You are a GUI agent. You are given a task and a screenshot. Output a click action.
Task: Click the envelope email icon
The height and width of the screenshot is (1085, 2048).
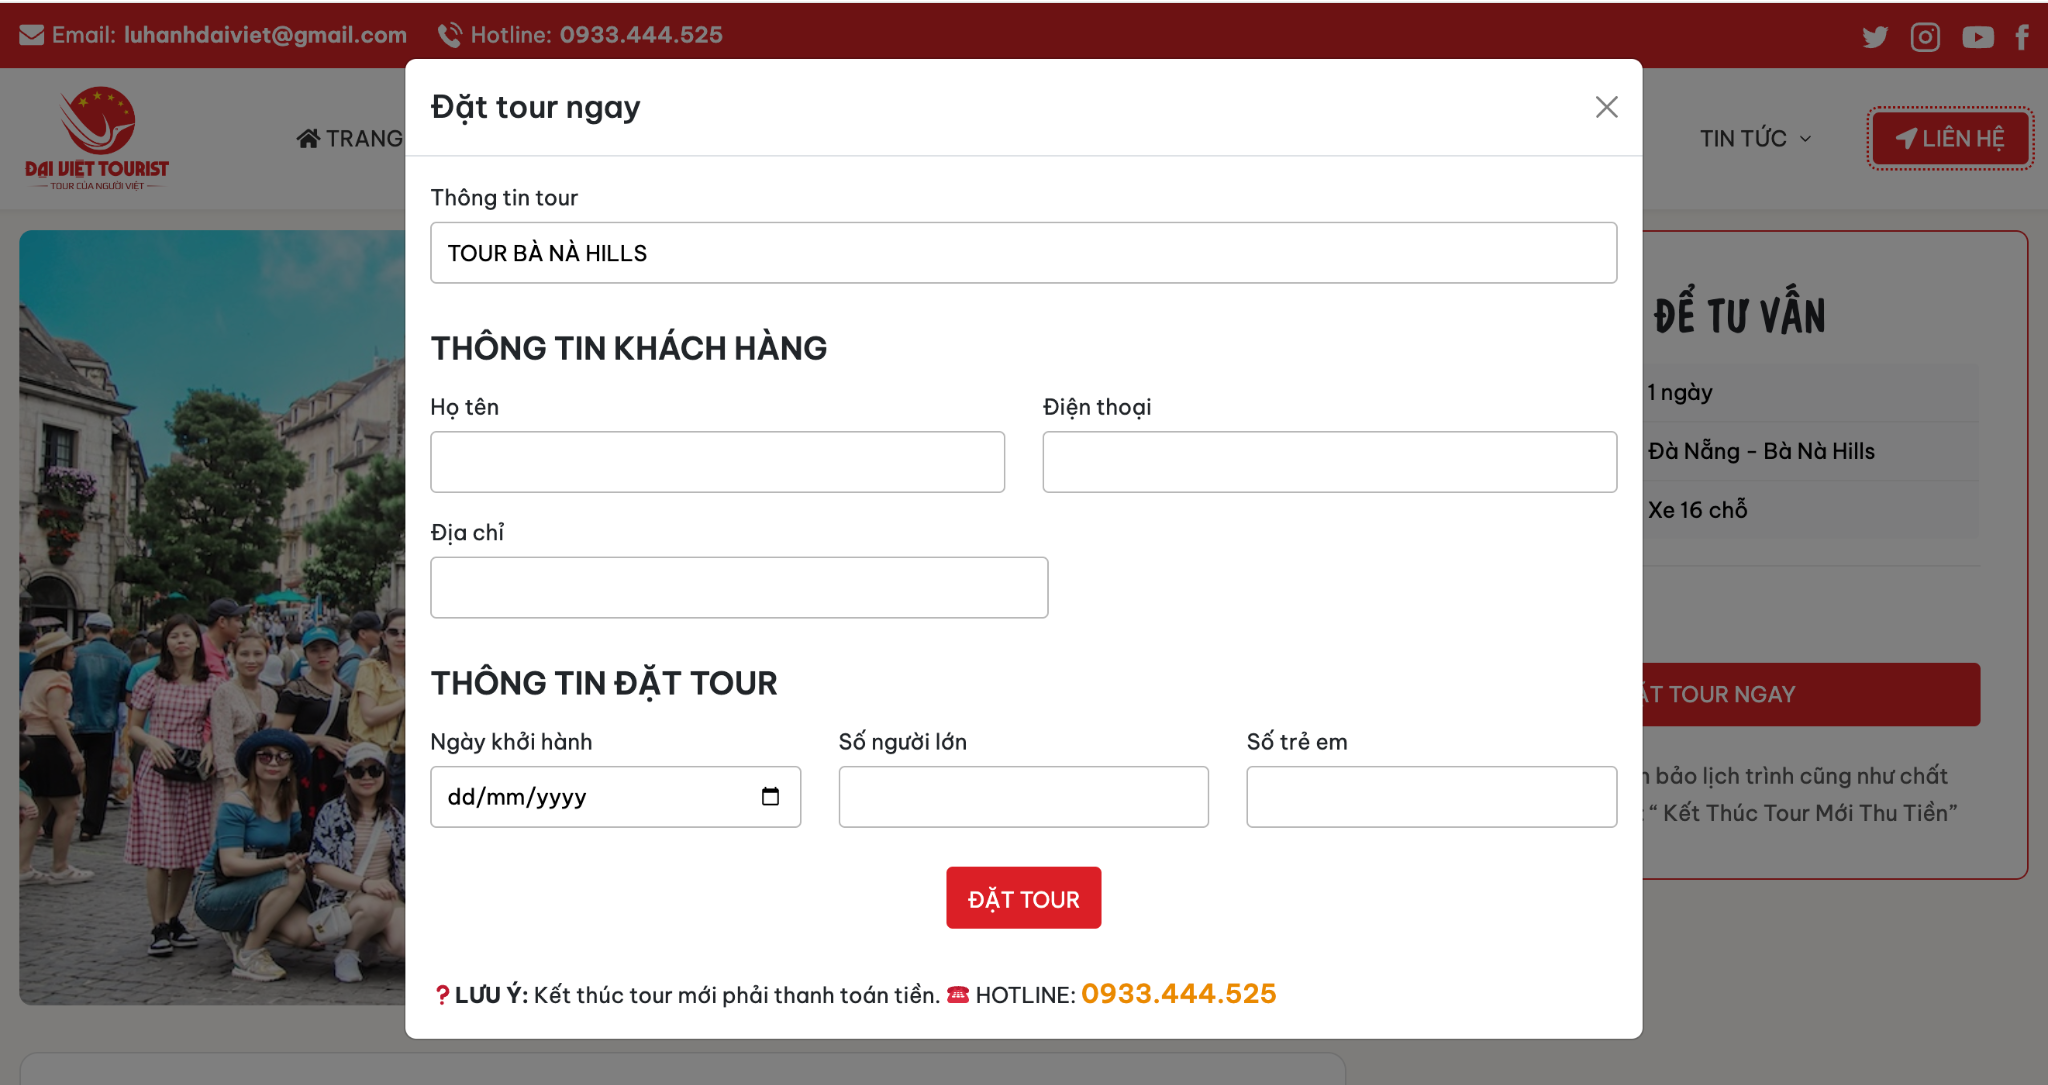[32, 33]
